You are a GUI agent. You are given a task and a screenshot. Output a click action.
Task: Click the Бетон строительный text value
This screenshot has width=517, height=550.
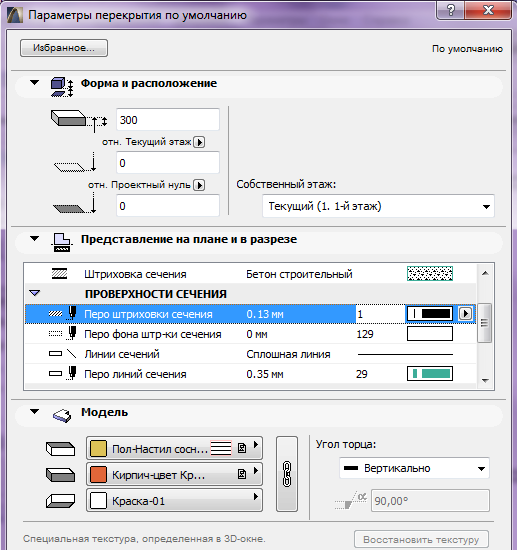click(x=299, y=274)
